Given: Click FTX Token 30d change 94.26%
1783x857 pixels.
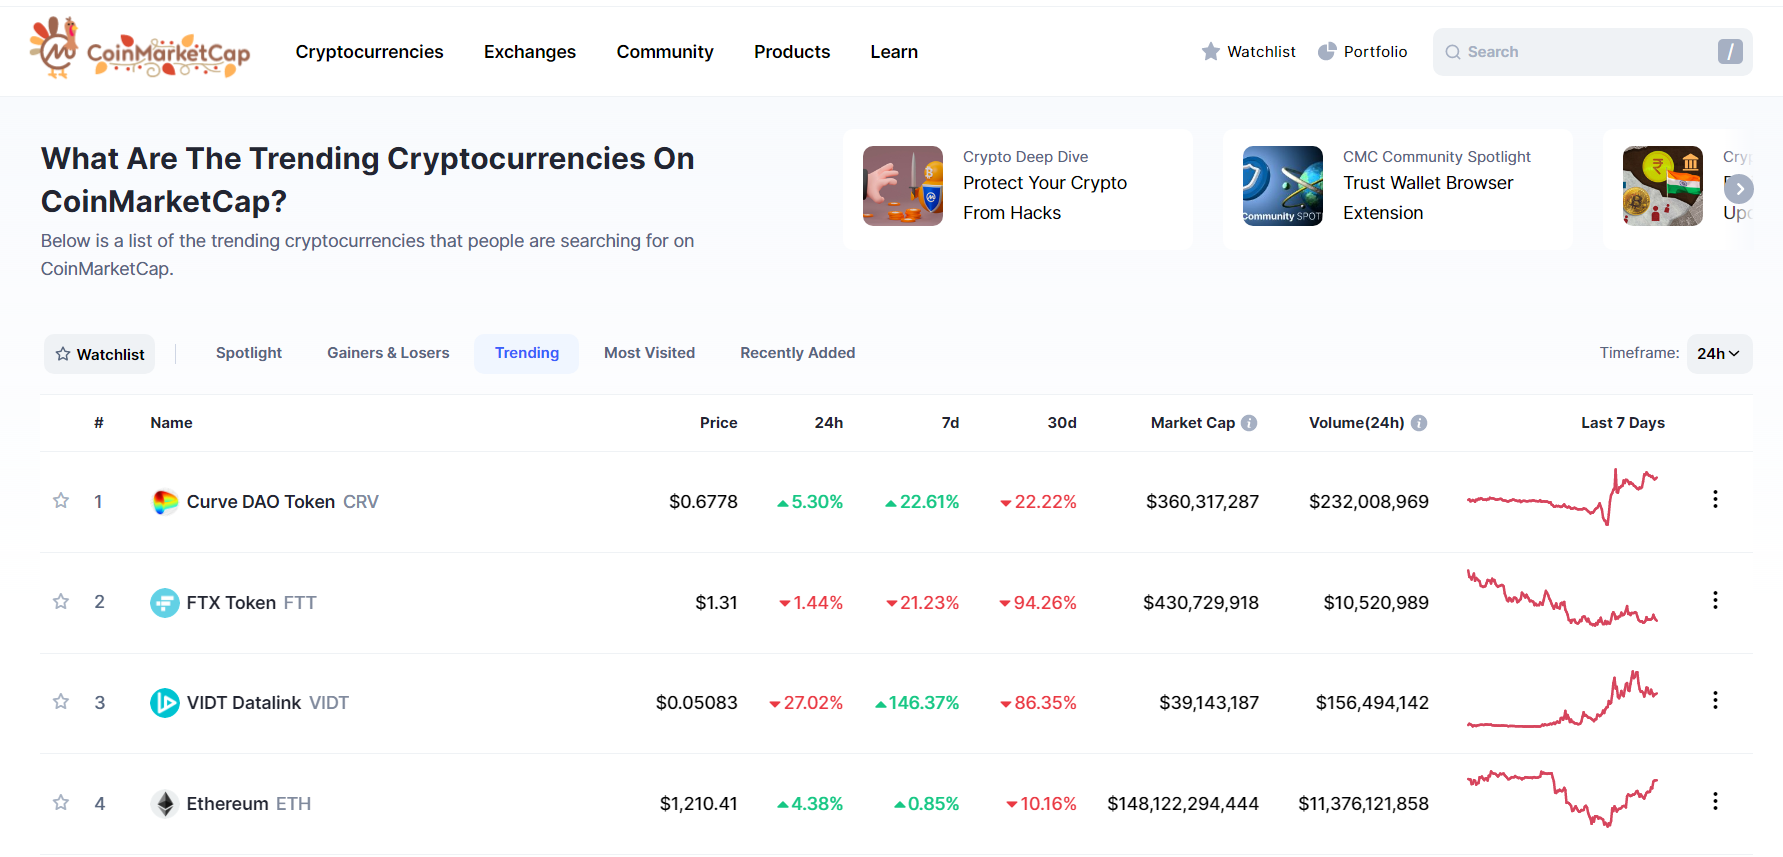Looking at the screenshot, I should (x=1038, y=603).
